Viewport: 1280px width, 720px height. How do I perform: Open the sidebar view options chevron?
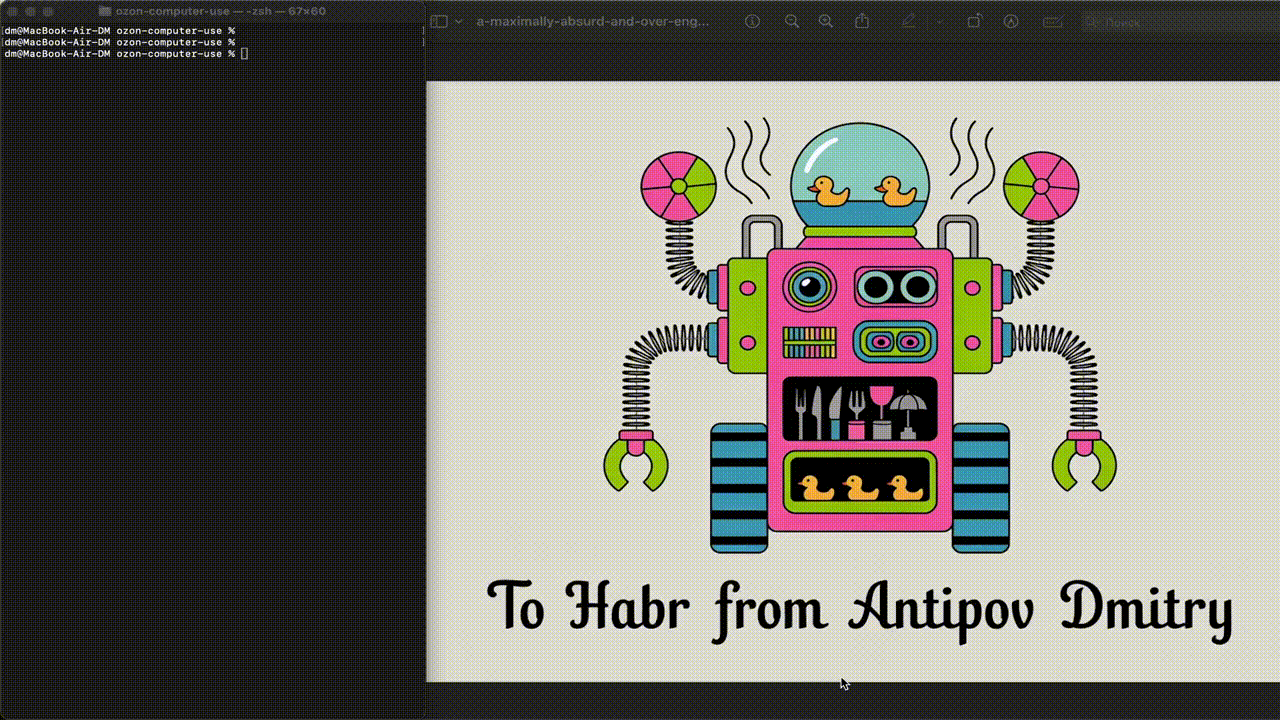tap(458, 21)
